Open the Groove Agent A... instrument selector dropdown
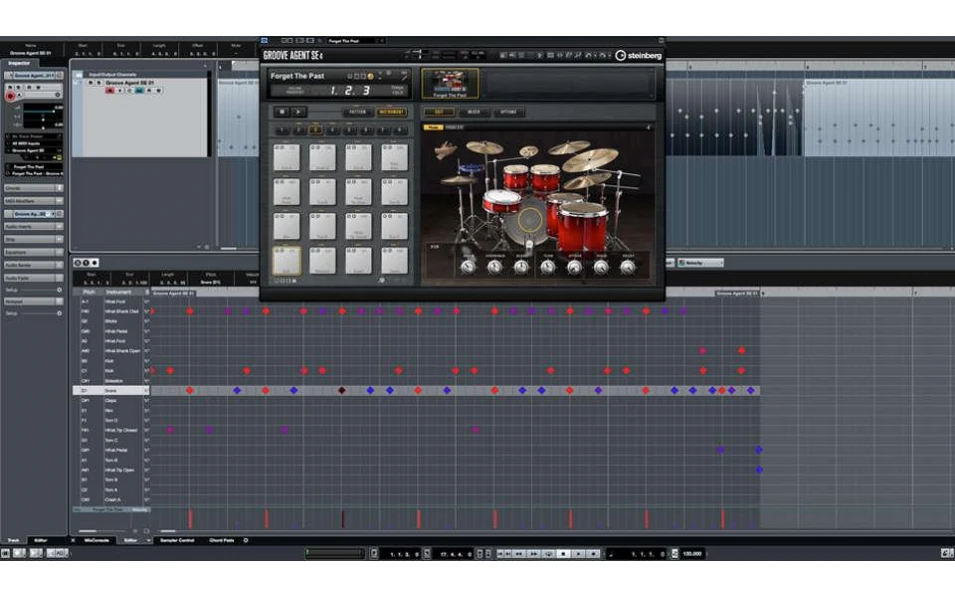Image resolution: width=955 pixels, height=597 pixels. pyautogui.click(x=34, y=214)
